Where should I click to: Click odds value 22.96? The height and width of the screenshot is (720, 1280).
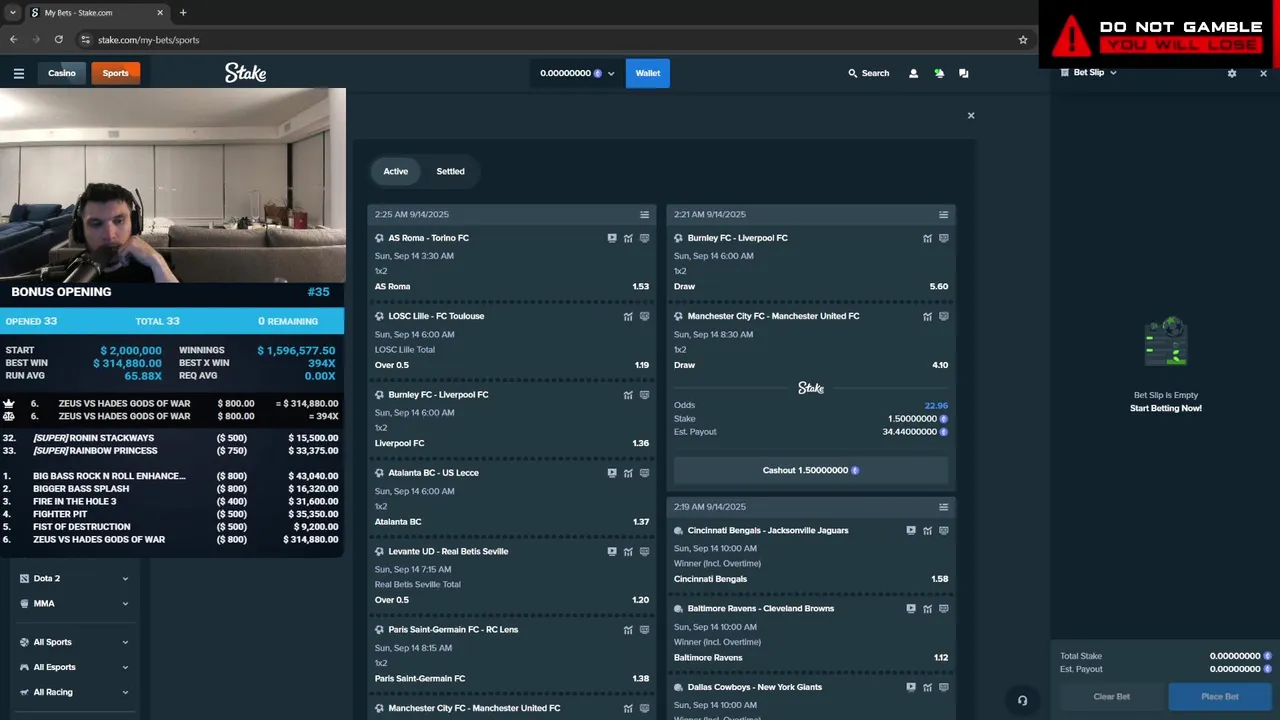point(936,406)
